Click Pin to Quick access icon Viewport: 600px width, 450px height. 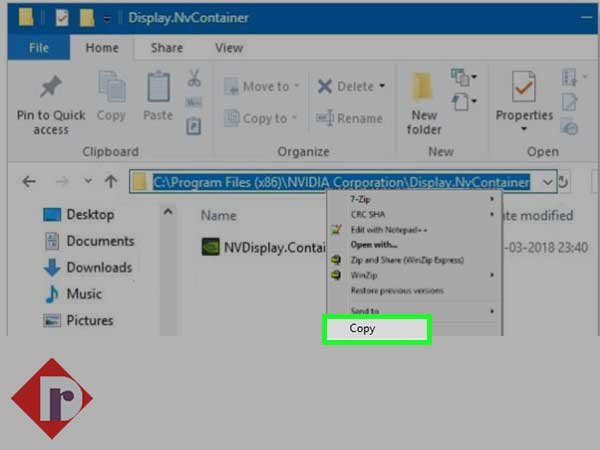point(51,86)
